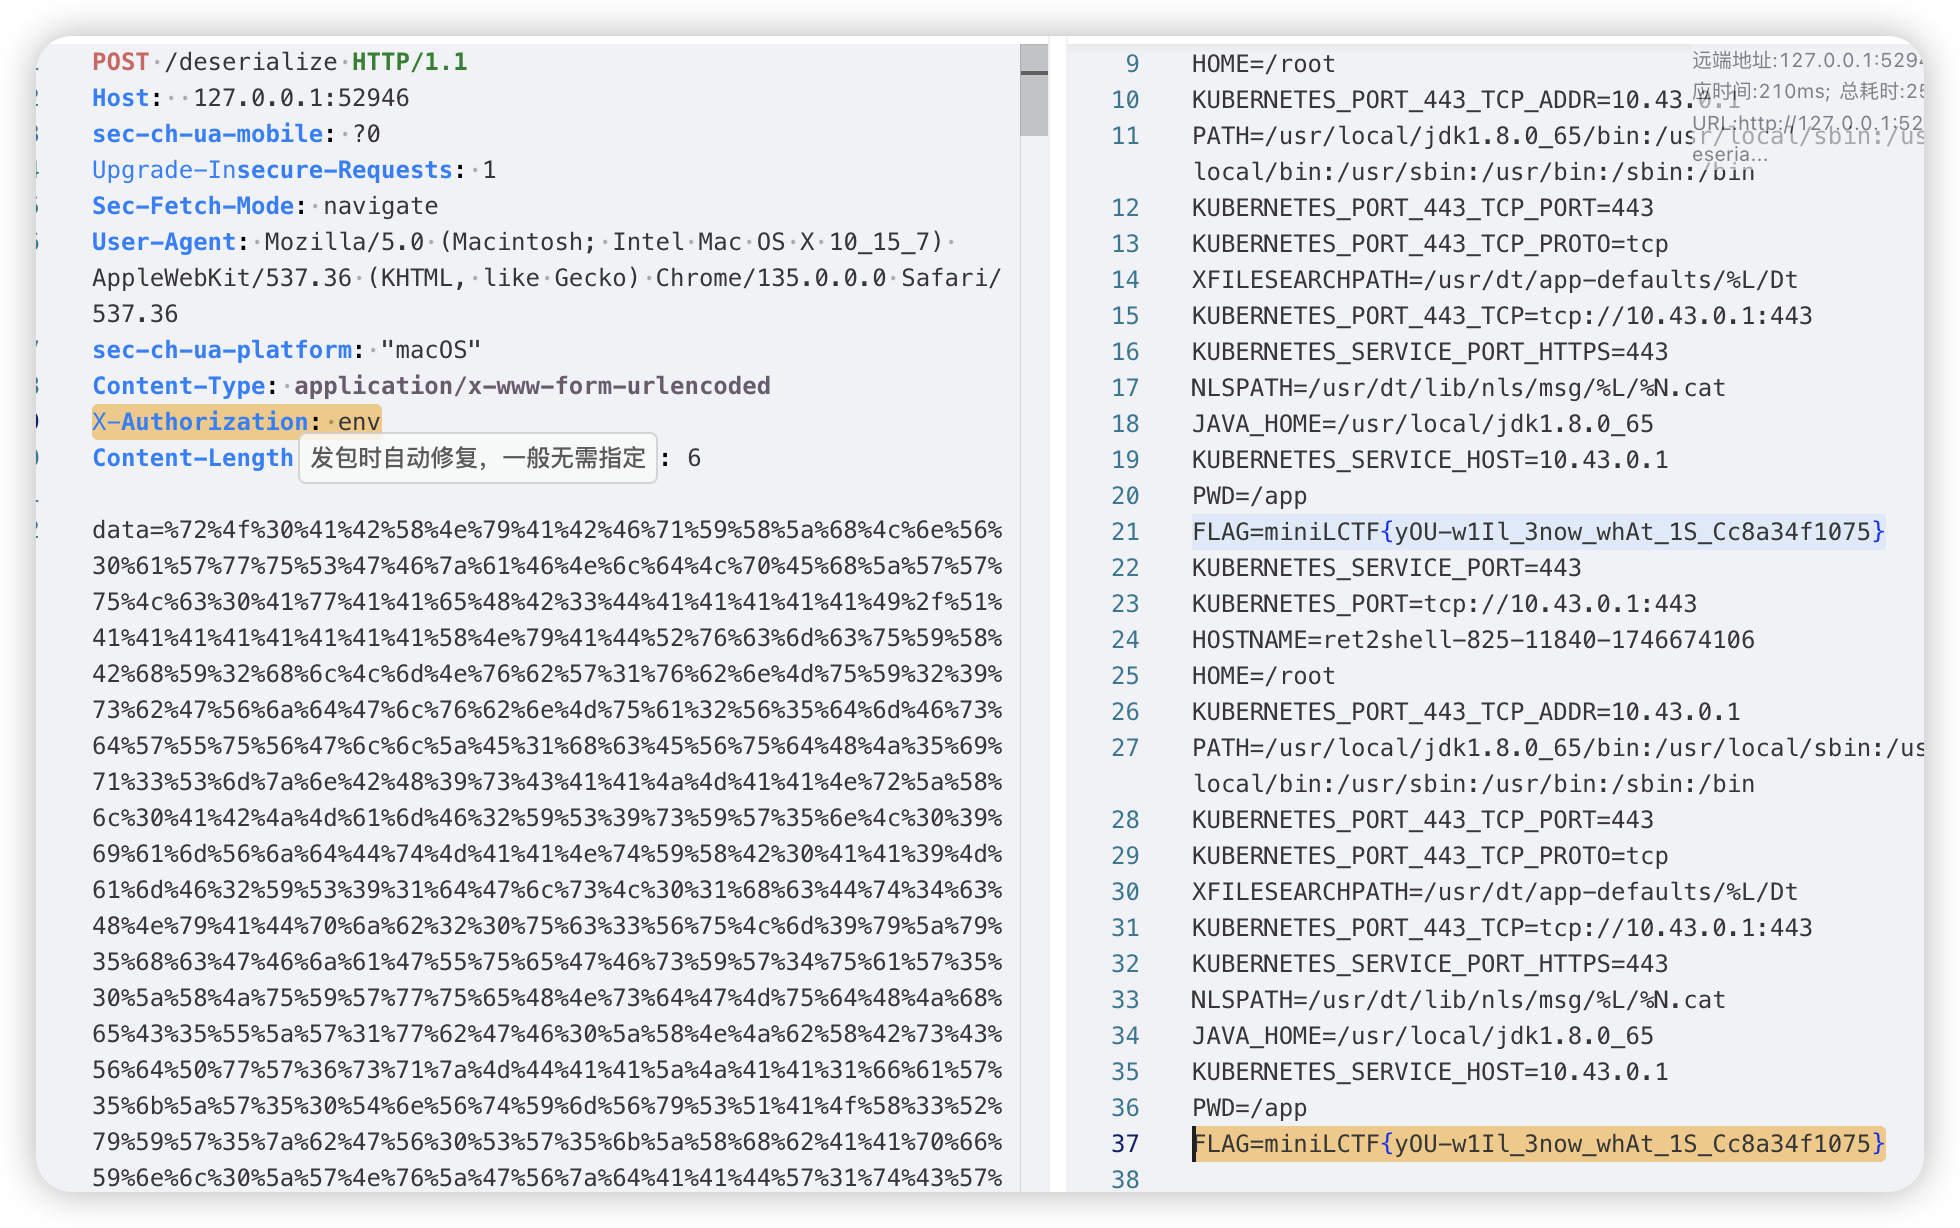
Task: Click the HOSTNAME=ret2shell line in response
Action: 1472,640
